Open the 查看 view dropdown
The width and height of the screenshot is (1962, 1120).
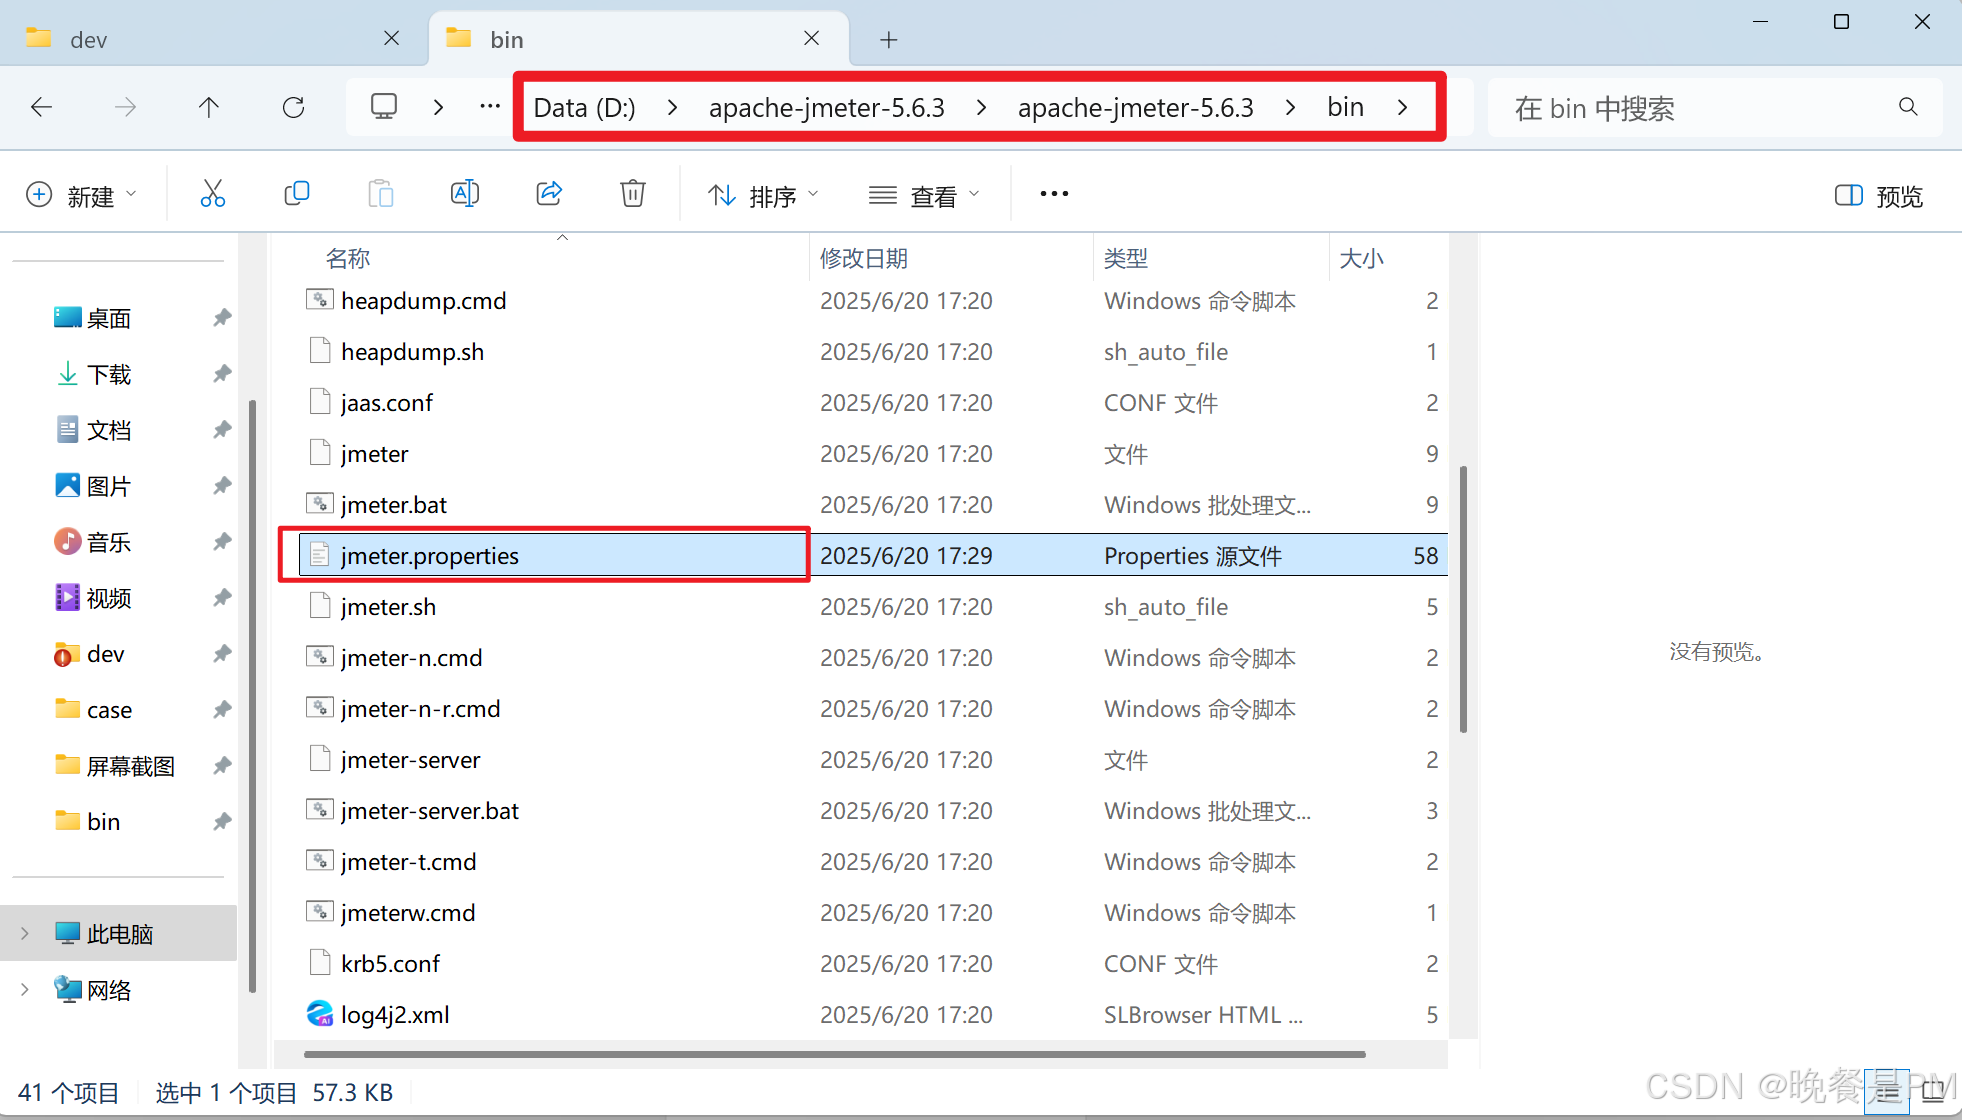tap(924, 195)
